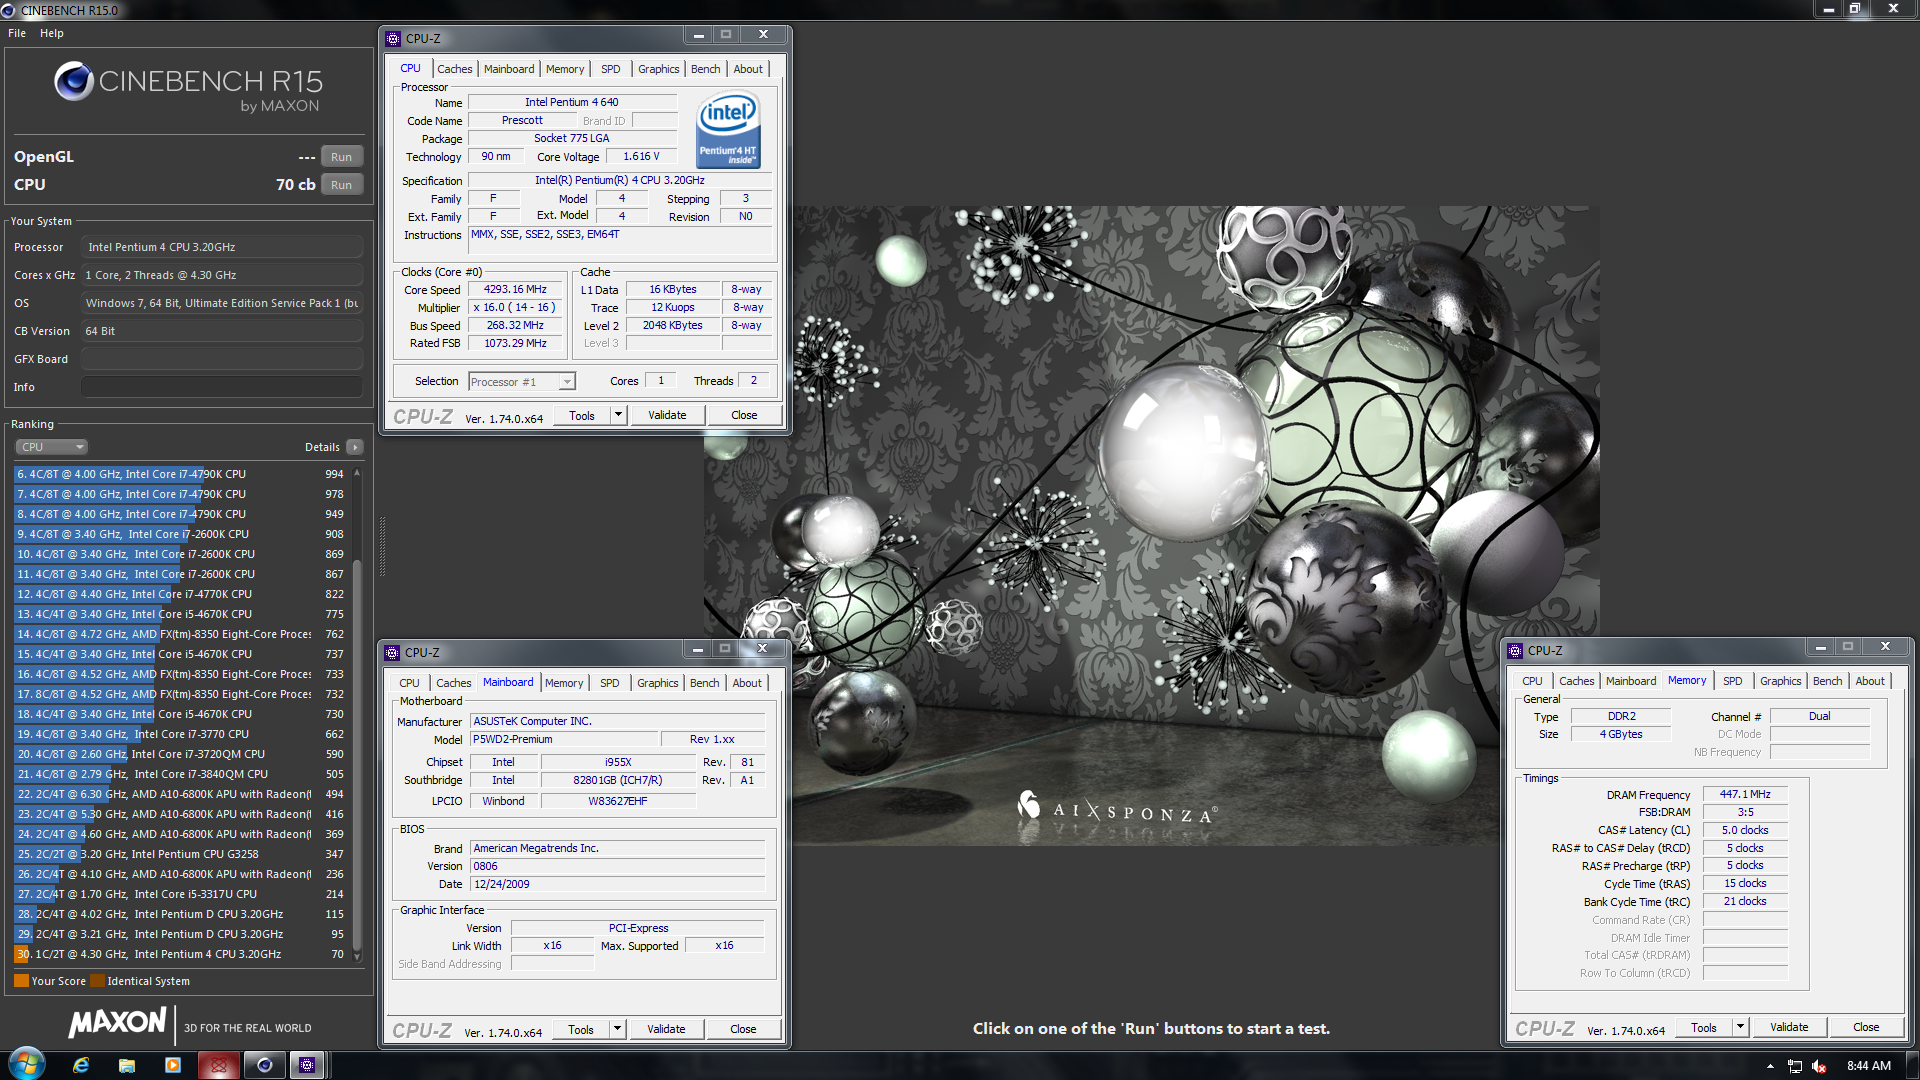The height and width of the screenshot is (1080, 1920).
Task: Open About tab in top CPU-Z window
Action: tap(748, 69)
